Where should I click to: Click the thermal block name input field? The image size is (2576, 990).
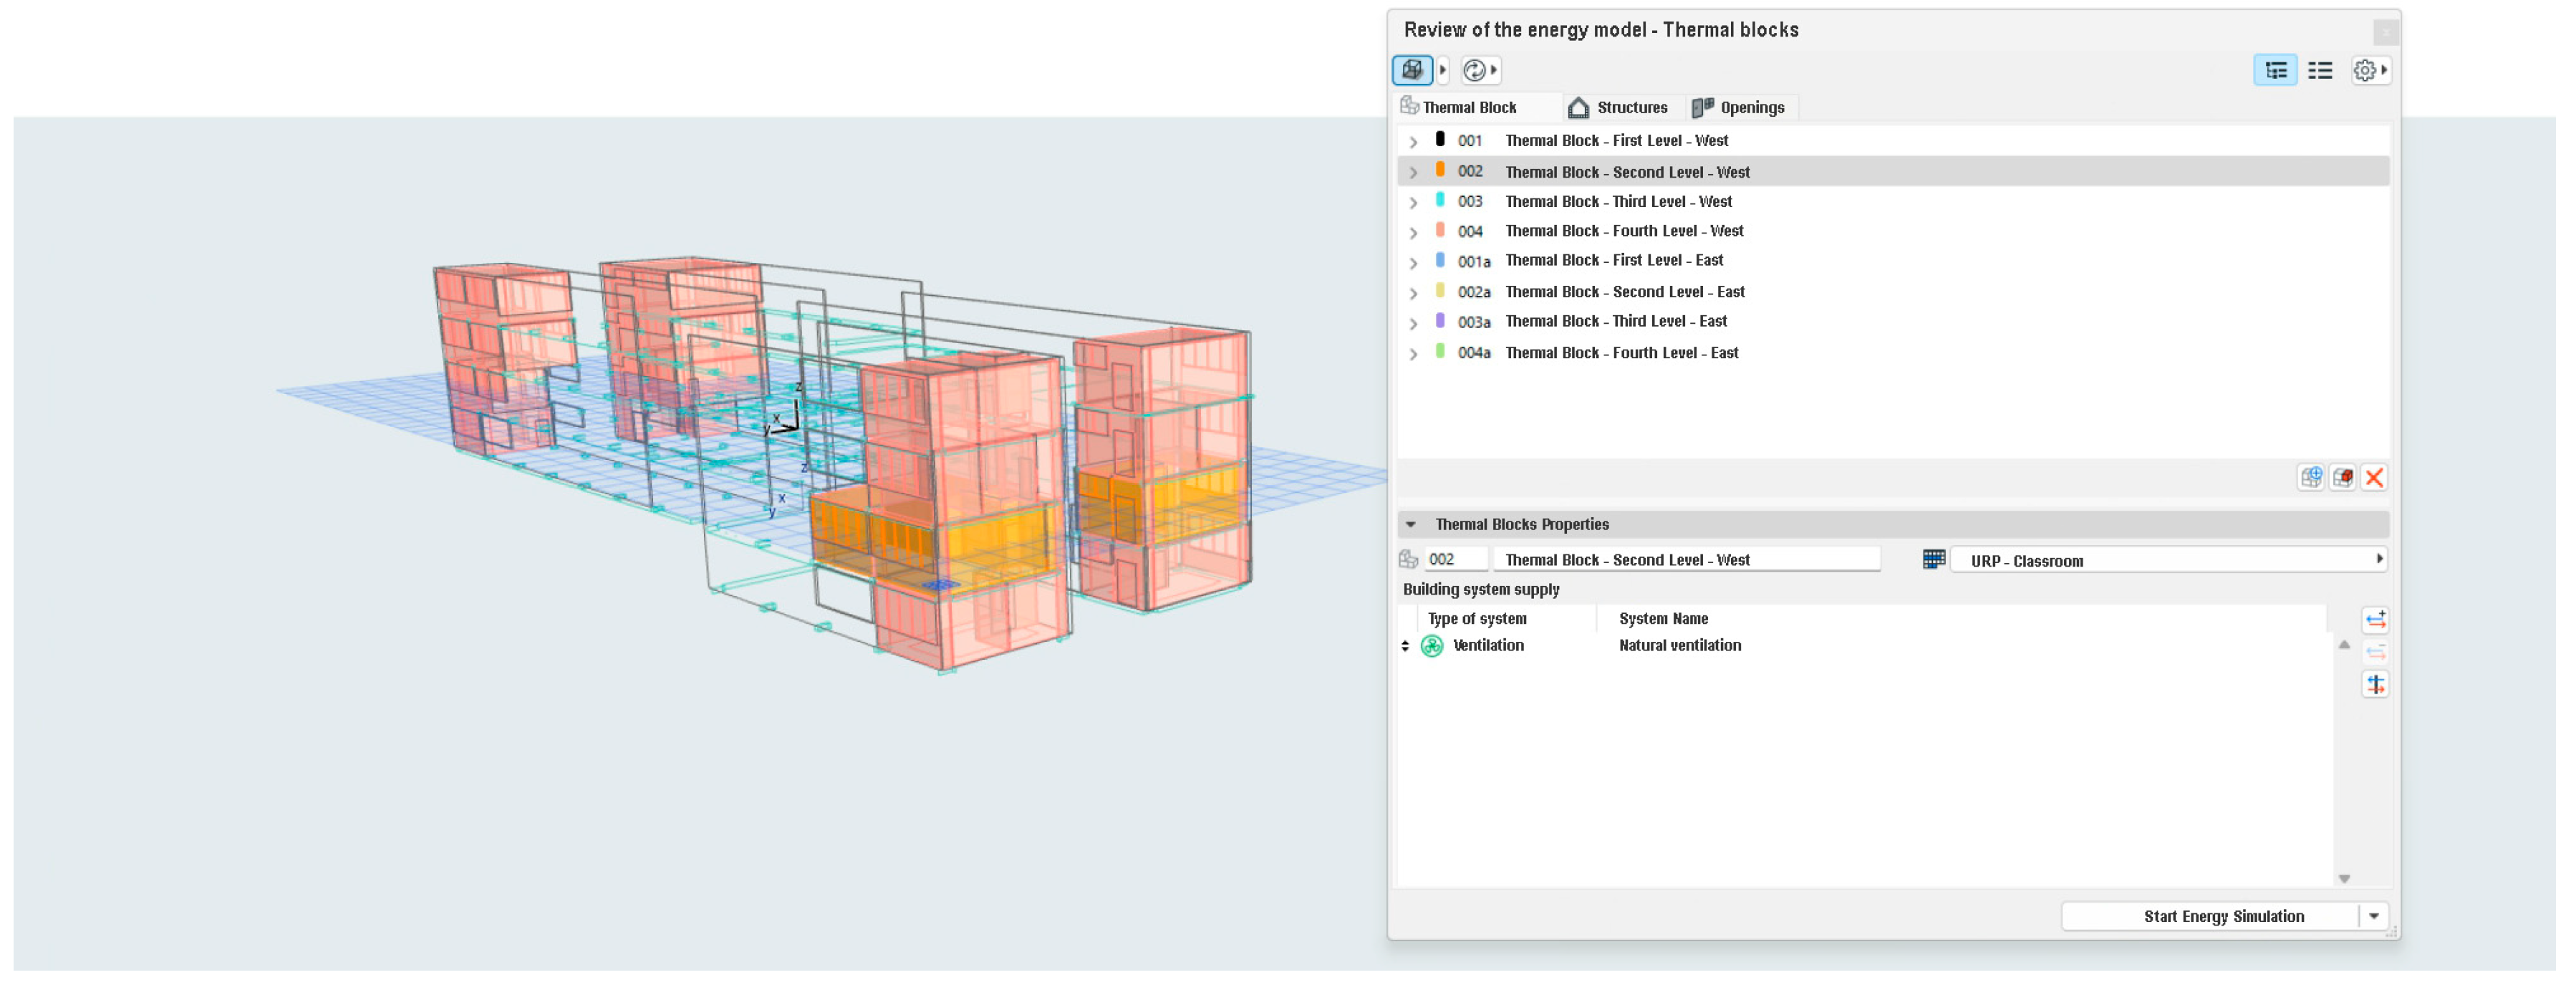[1686, 561]
